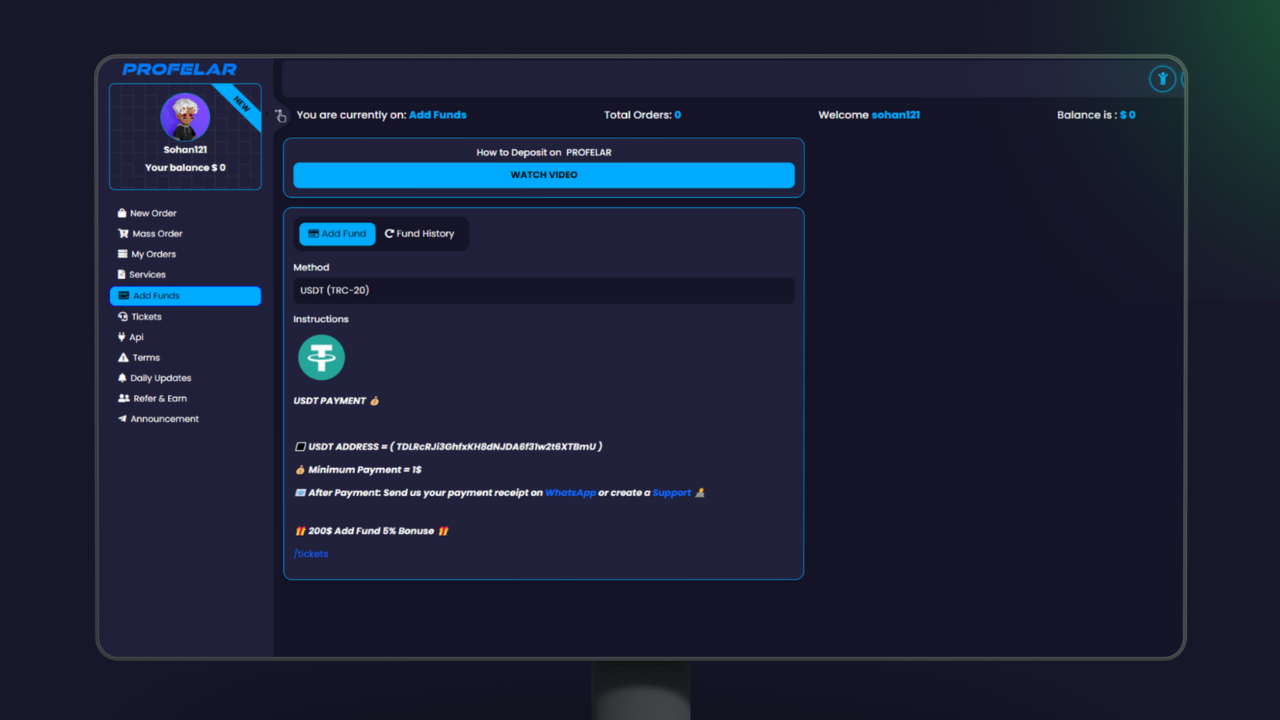Click the card icon in Add Fund tab
This screenshot has width=1280, height=720.
tap(313, 234)
